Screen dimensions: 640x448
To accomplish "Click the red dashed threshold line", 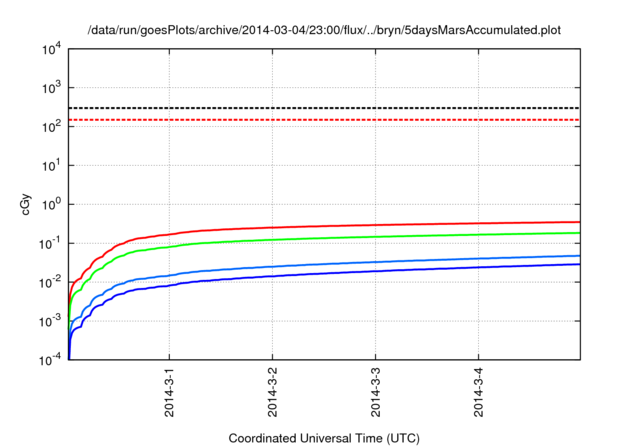I will coord(324,120).
